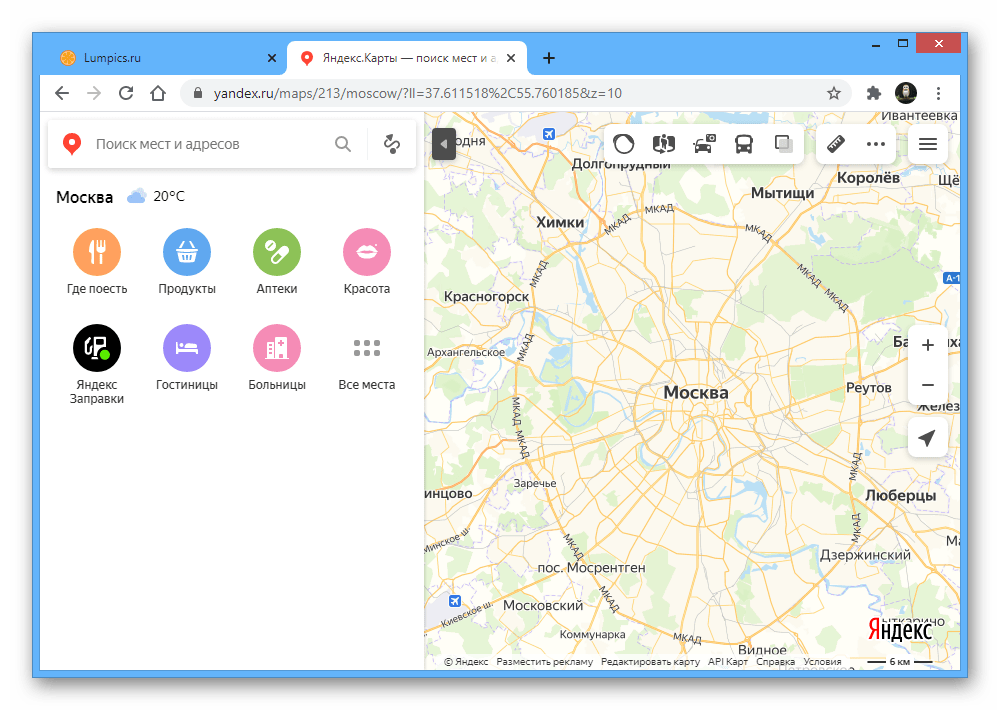Zoom in with the plus button
Screen dimensions: 1000x710
[927, 345]
